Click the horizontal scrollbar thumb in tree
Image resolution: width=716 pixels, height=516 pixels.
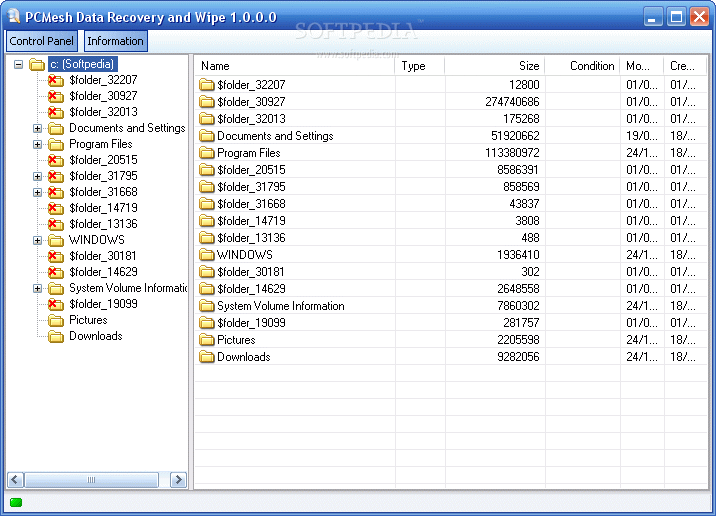[91, 479]
